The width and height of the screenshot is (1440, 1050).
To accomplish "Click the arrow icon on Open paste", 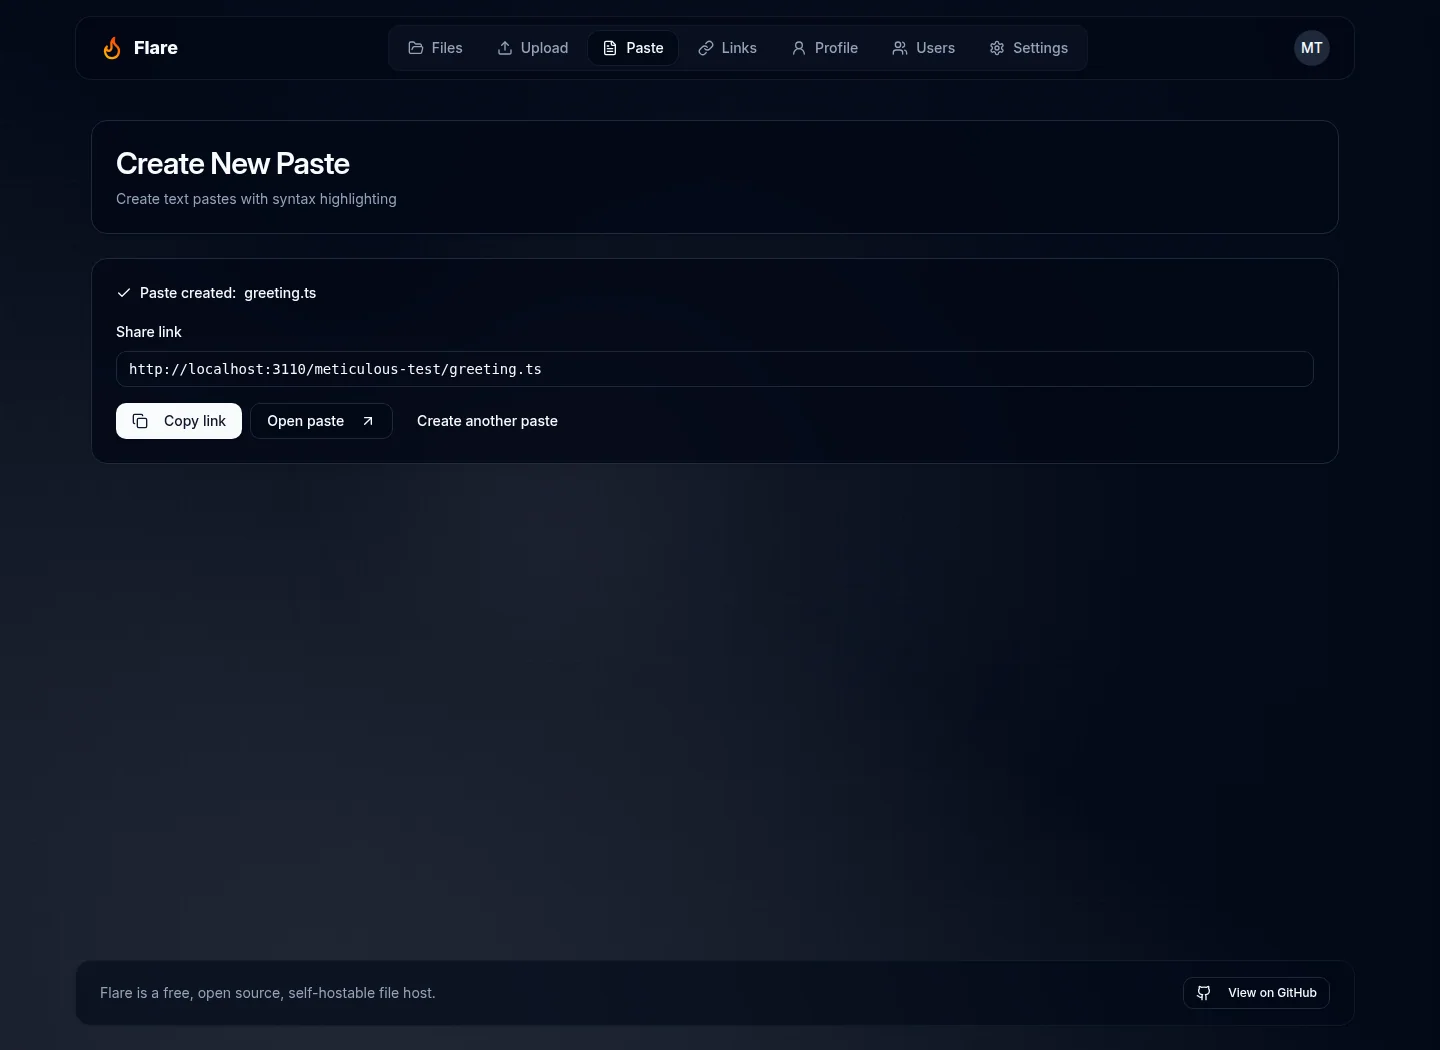I will click(x=368, y=421).
